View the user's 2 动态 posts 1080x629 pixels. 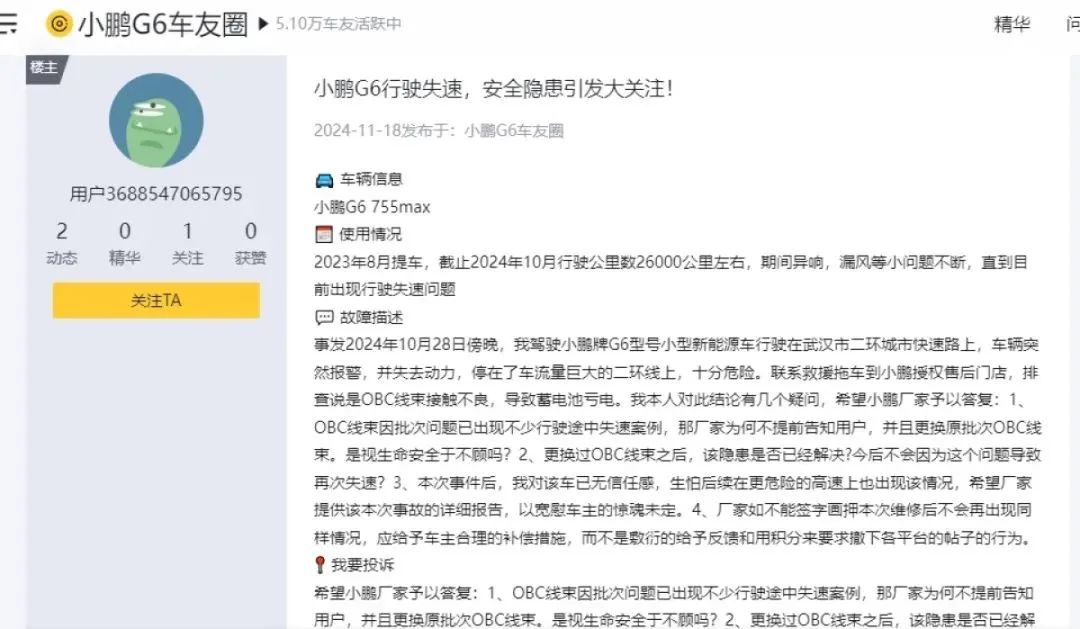pyautogui.click(x=62, y=243)
